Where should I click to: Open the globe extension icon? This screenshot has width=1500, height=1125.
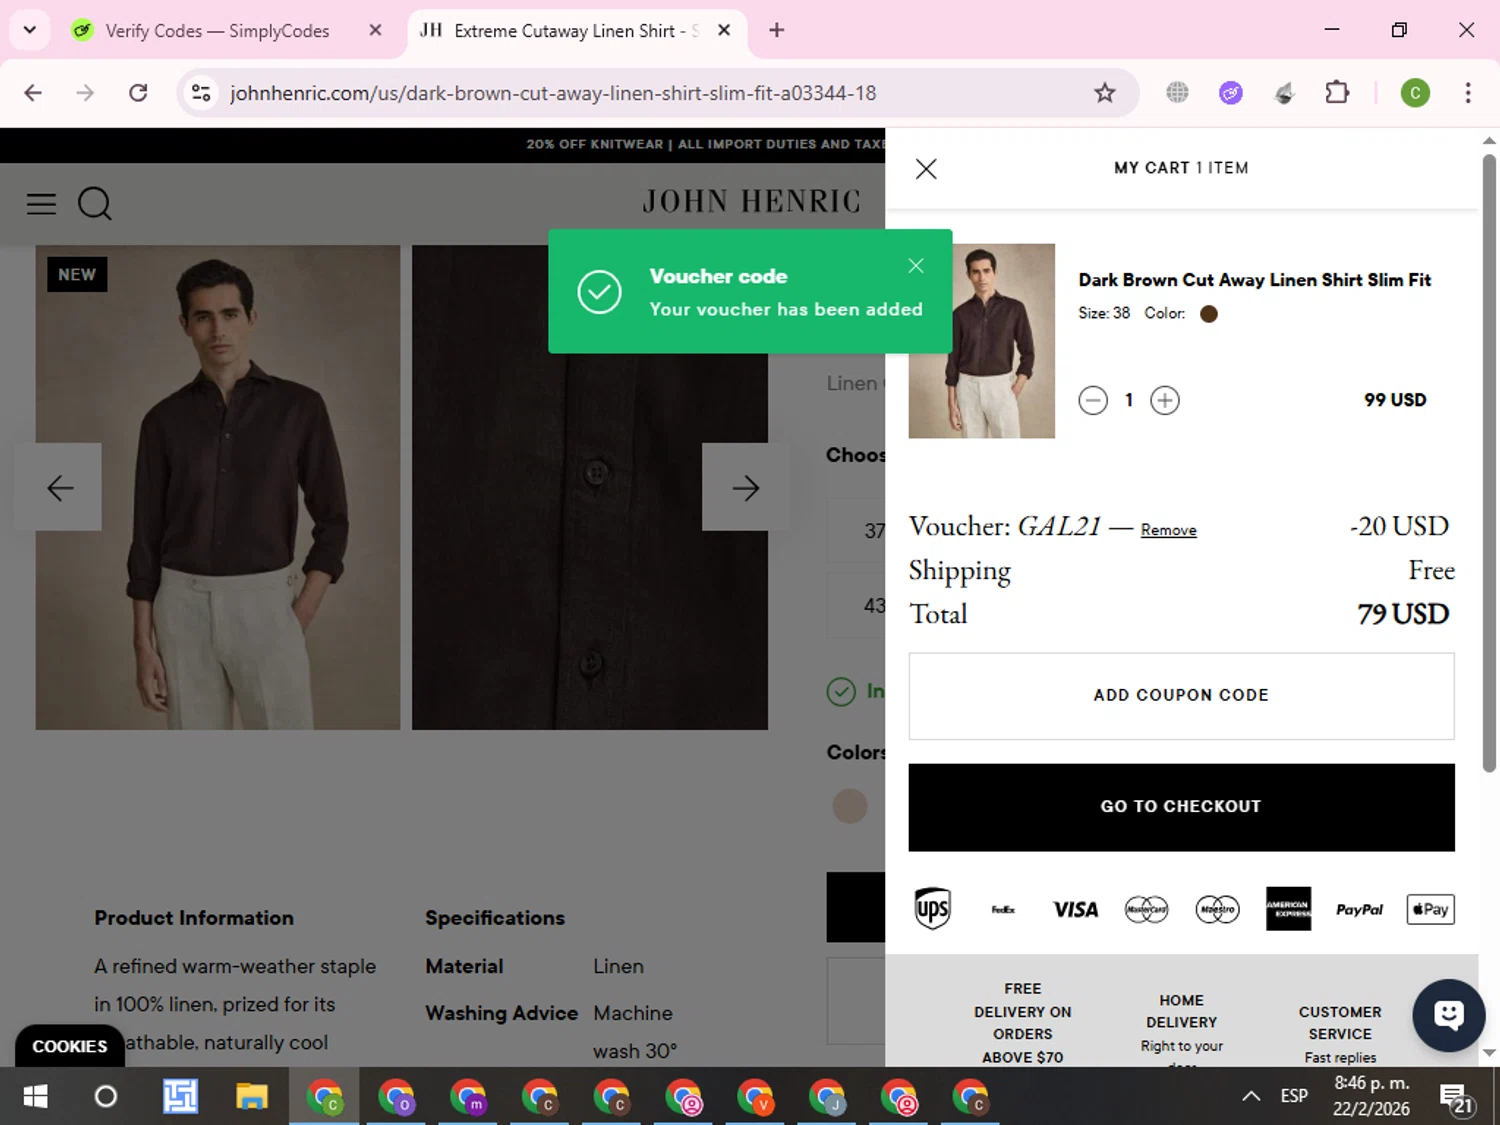tap(1177, 93)
